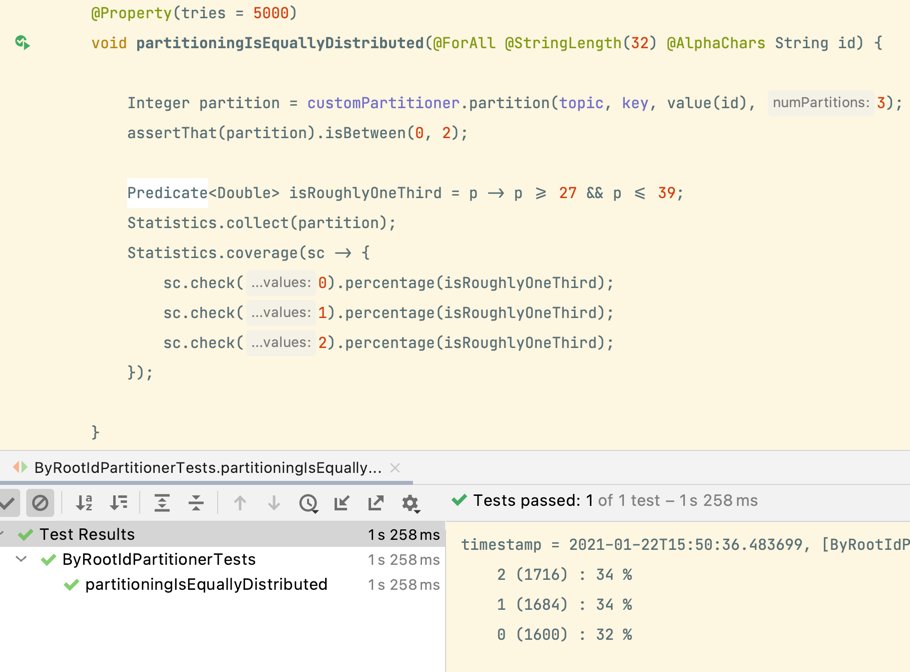This screenshot has width=910, height=672.
Task: Toggle show passed tests checkmark button
Action: 8,503
